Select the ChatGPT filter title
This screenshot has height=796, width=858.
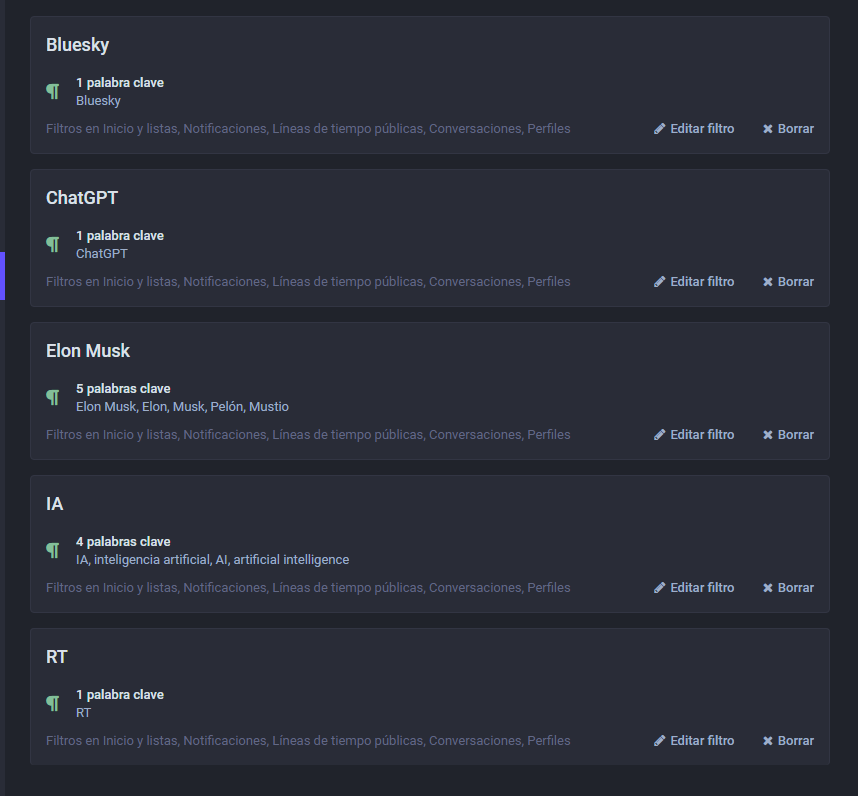(82, 197)
